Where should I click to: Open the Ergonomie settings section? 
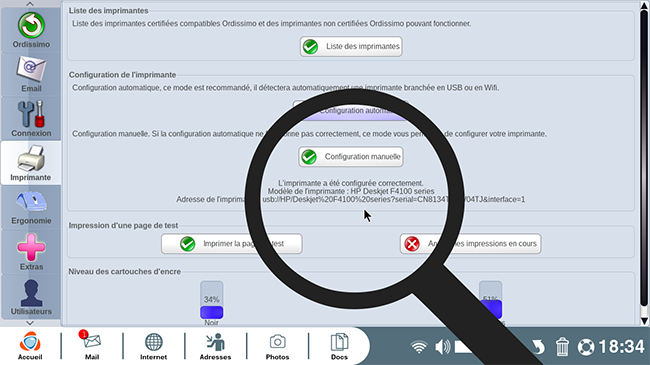(31, 207)
